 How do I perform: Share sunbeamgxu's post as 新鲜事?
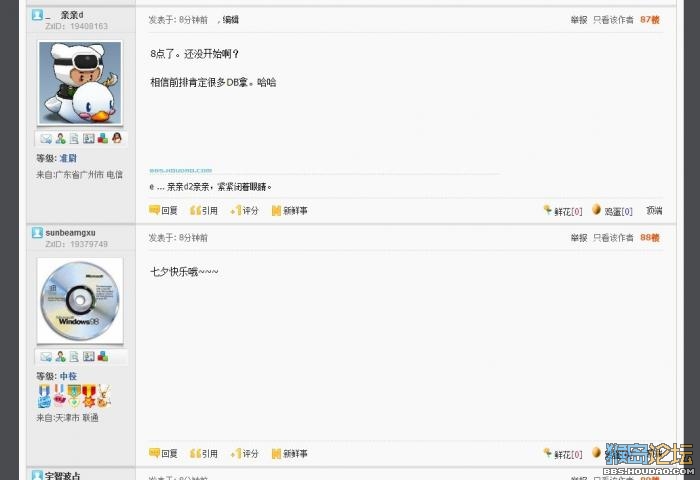290,454
